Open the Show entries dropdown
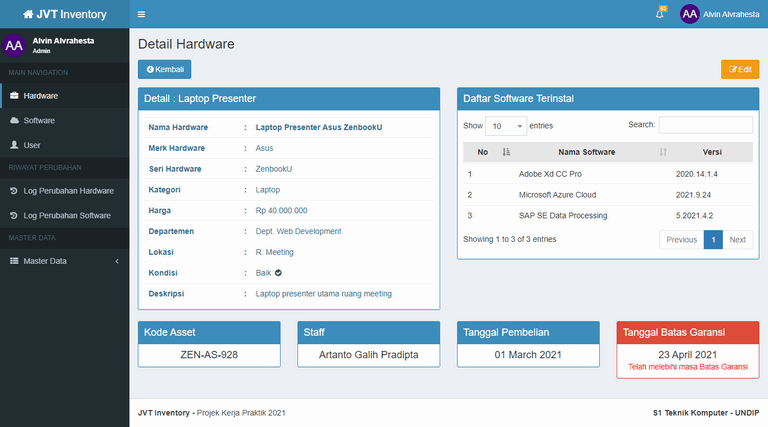 506,126
